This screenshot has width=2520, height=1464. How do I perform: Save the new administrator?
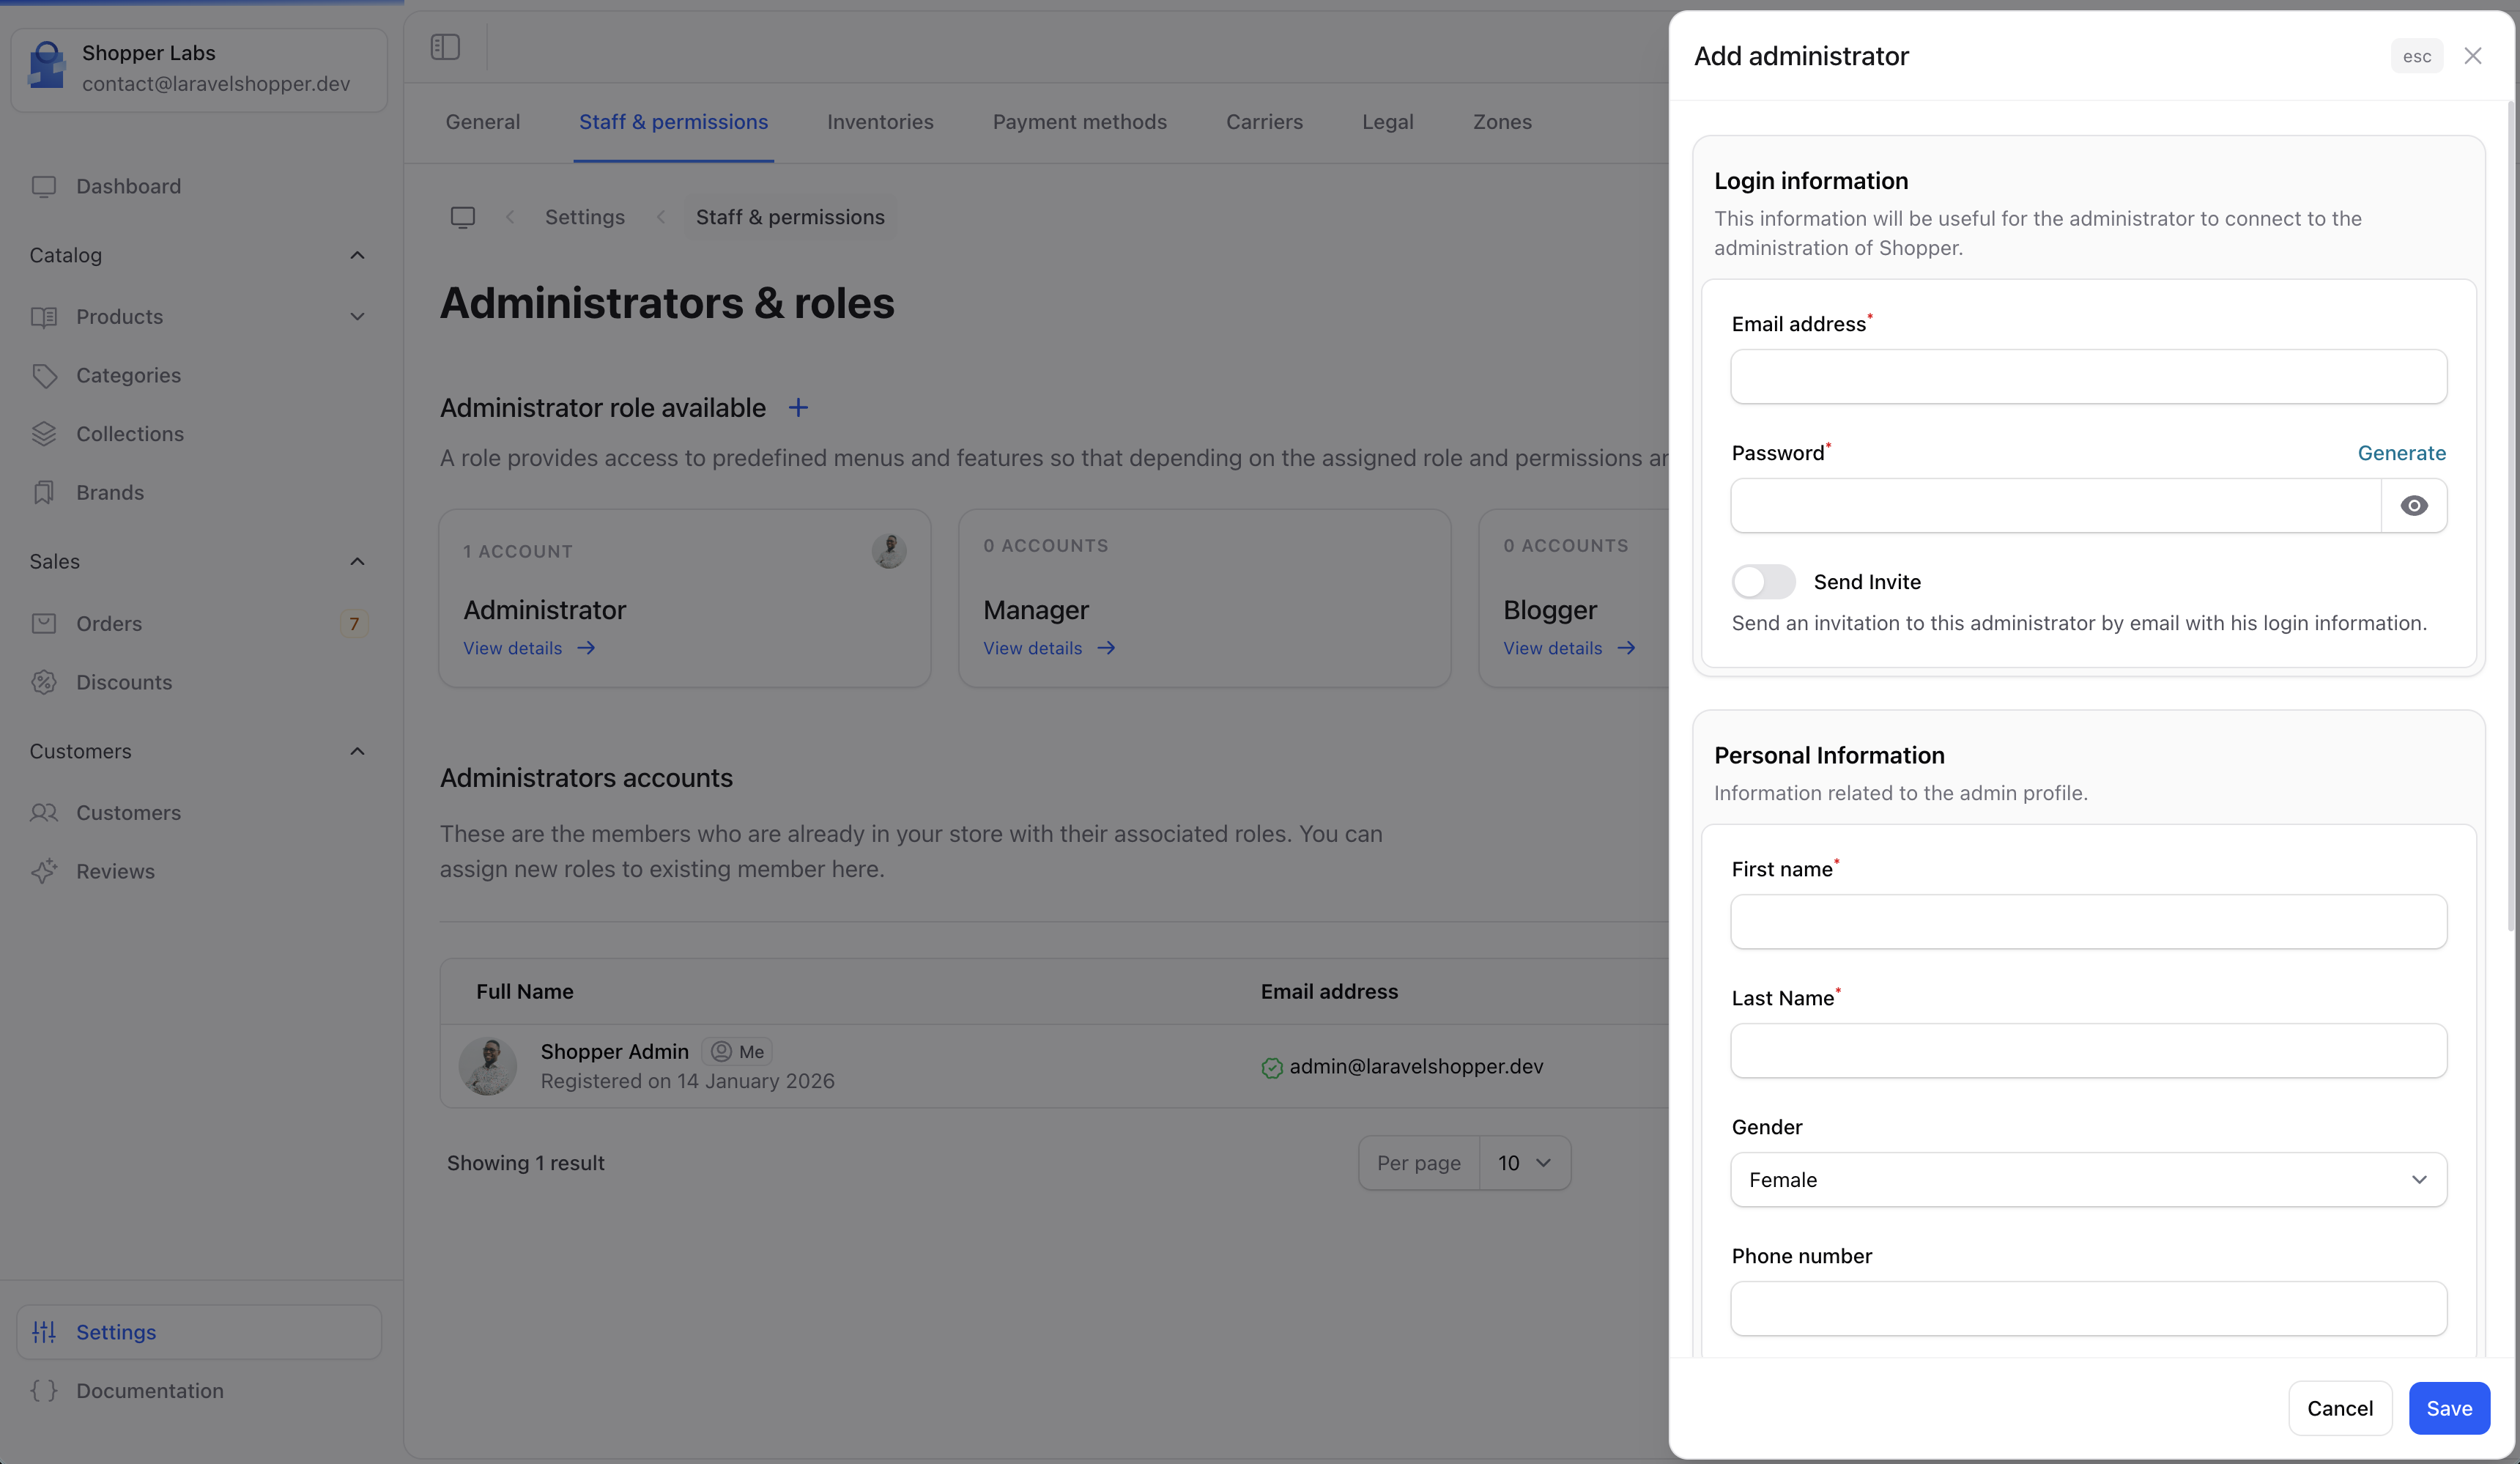coord(2449,1408)
